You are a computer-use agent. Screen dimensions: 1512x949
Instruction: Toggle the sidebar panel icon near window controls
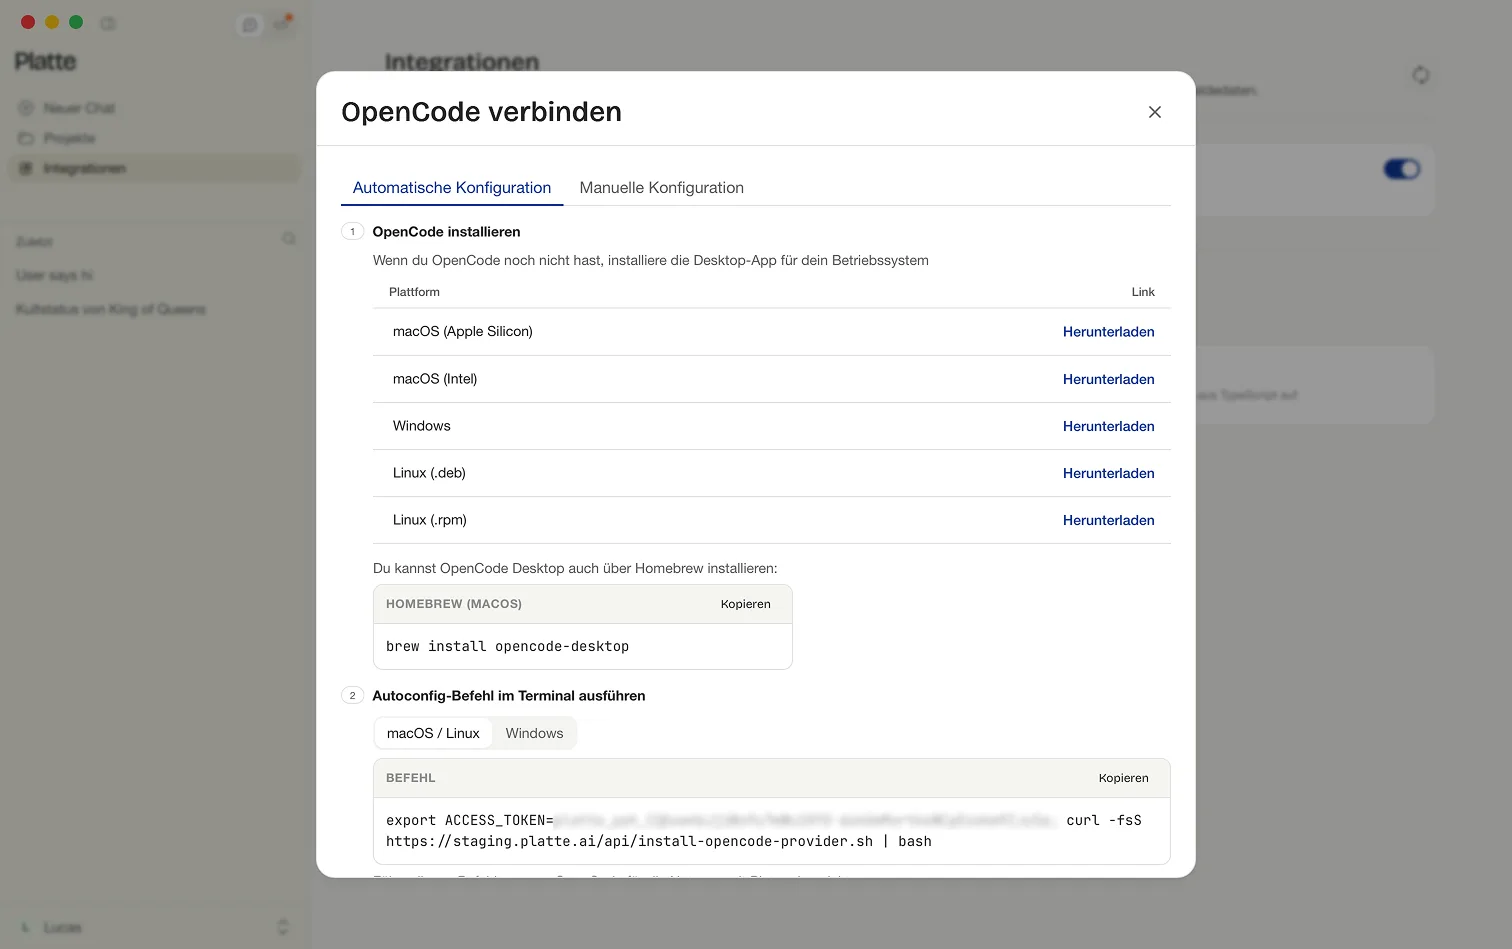[108, 23]
